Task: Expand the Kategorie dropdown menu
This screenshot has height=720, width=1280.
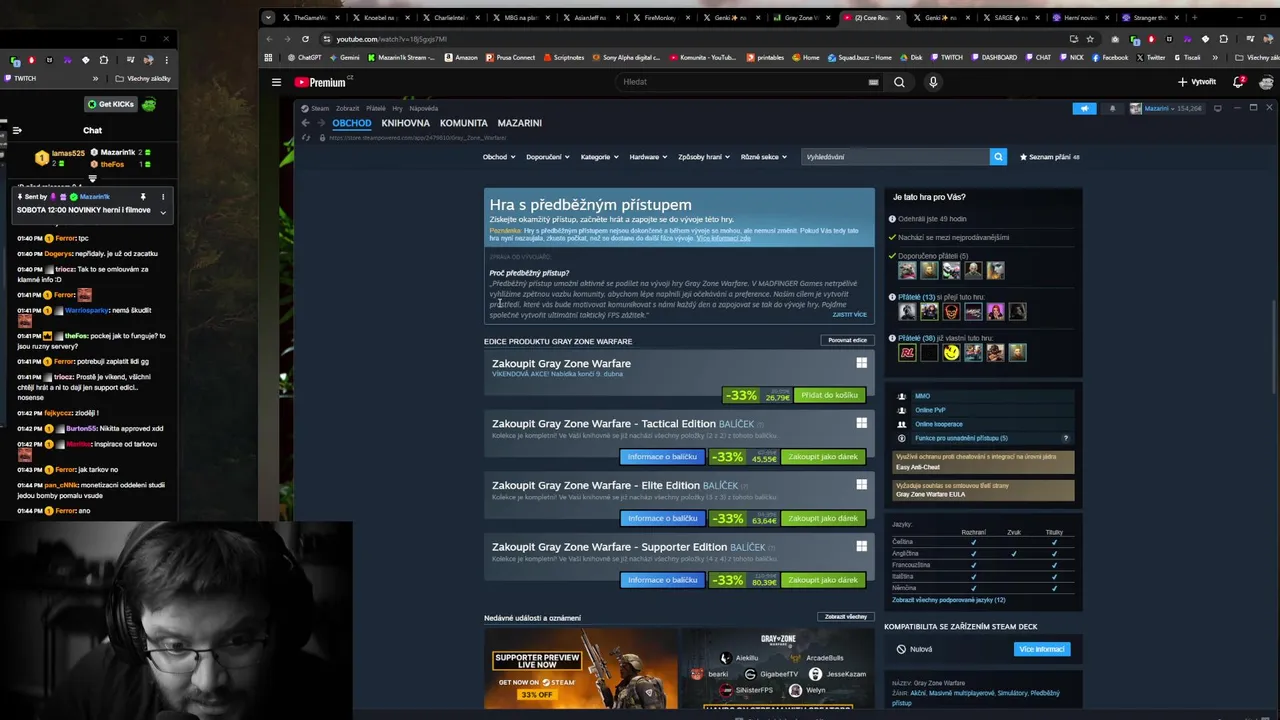Action: pos(600,157)
